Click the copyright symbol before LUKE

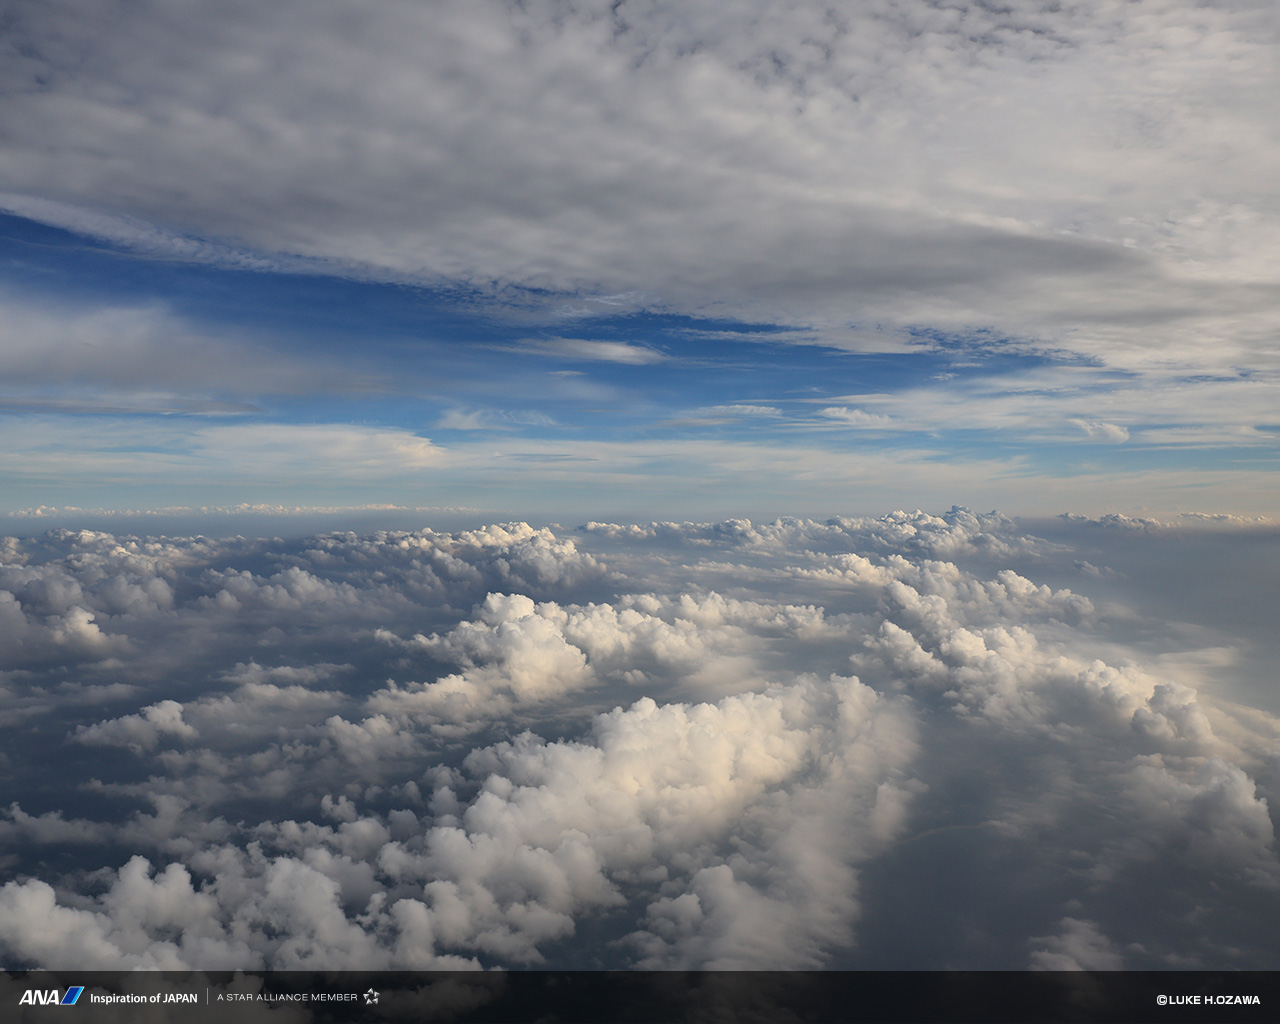coord(1162,999)
